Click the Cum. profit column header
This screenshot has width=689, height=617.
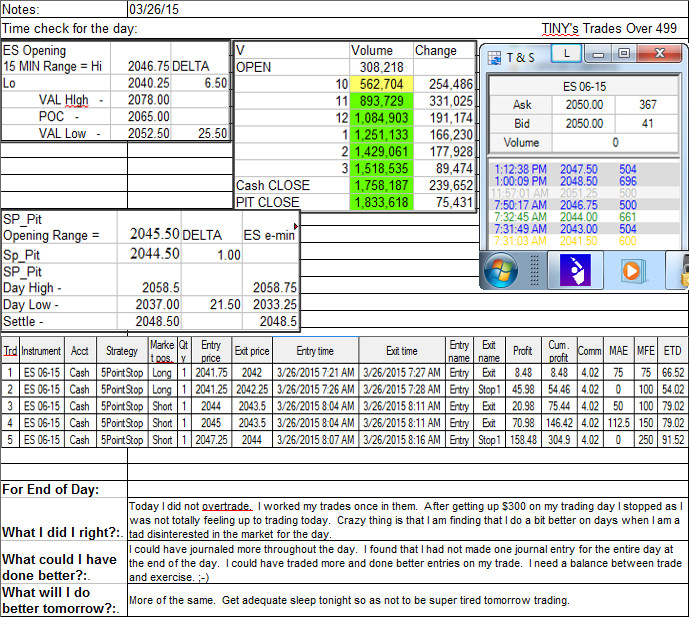click(558, 351)
